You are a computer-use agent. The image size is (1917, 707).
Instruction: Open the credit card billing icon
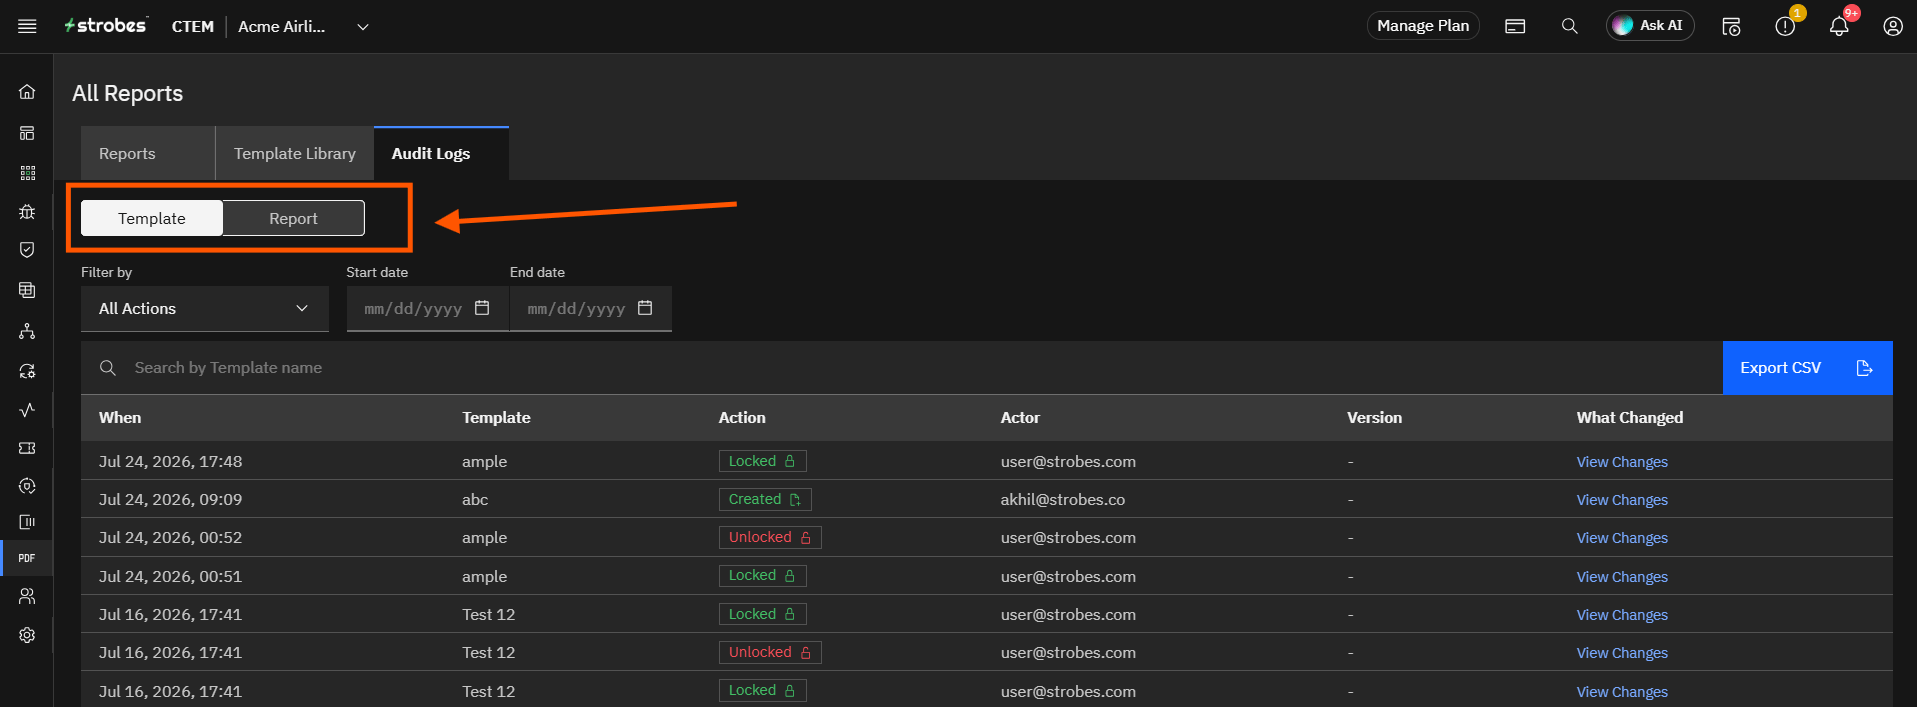[x=1515, y=26]
